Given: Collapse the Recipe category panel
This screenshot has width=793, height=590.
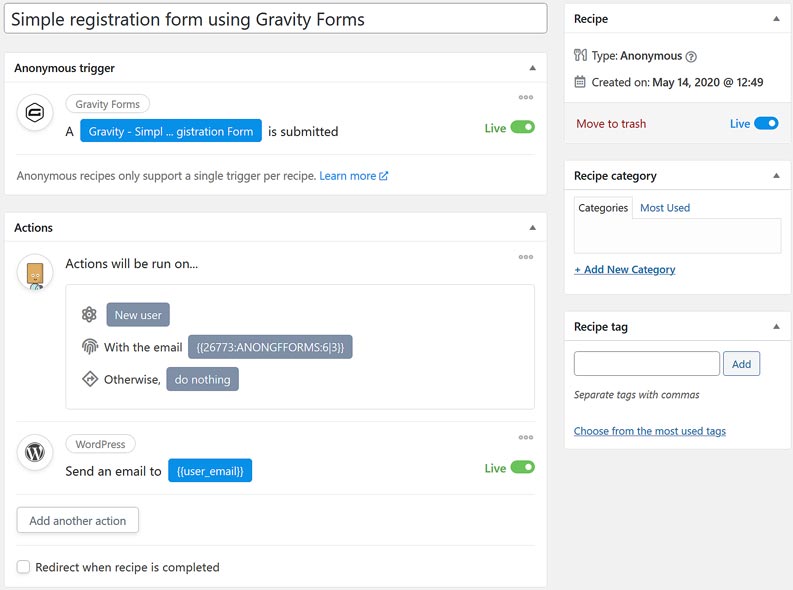Looking at the screenshot, I should [x=776, y=175].
